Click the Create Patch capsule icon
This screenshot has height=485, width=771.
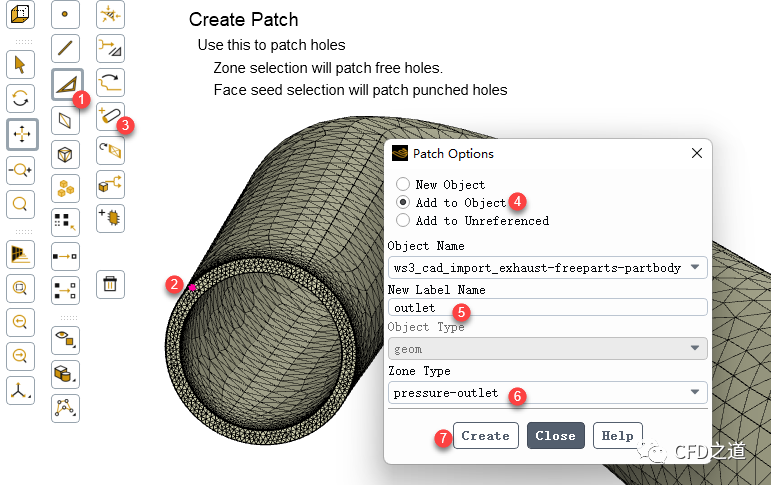point(110,116)
